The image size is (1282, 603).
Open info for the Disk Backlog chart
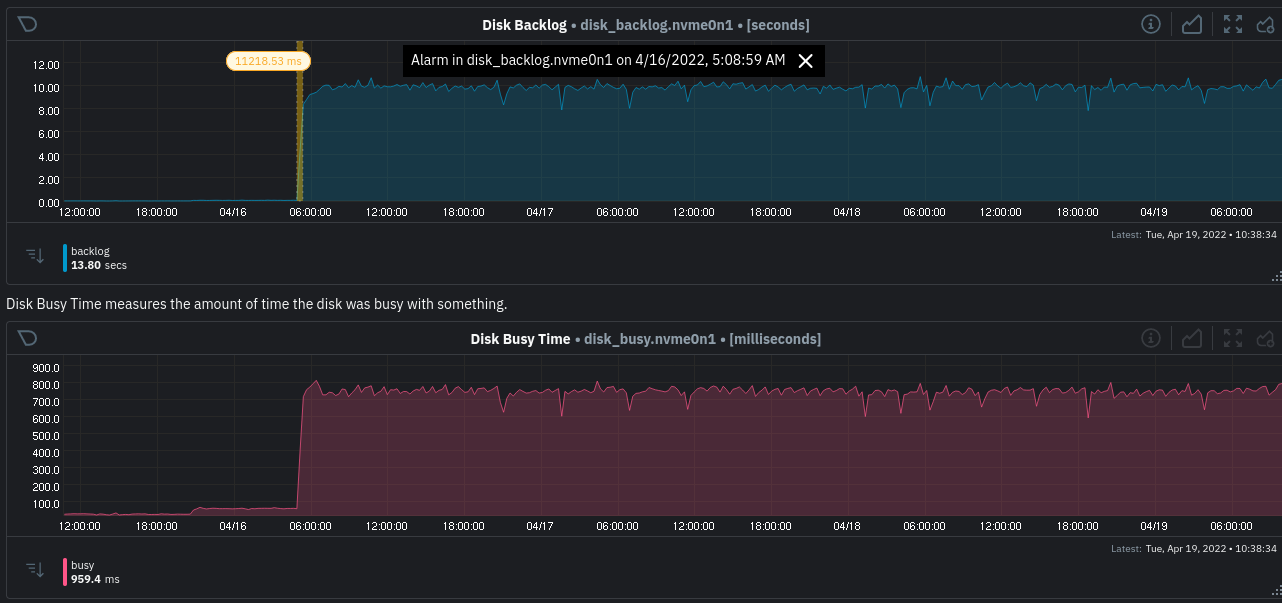[1150, 24]
